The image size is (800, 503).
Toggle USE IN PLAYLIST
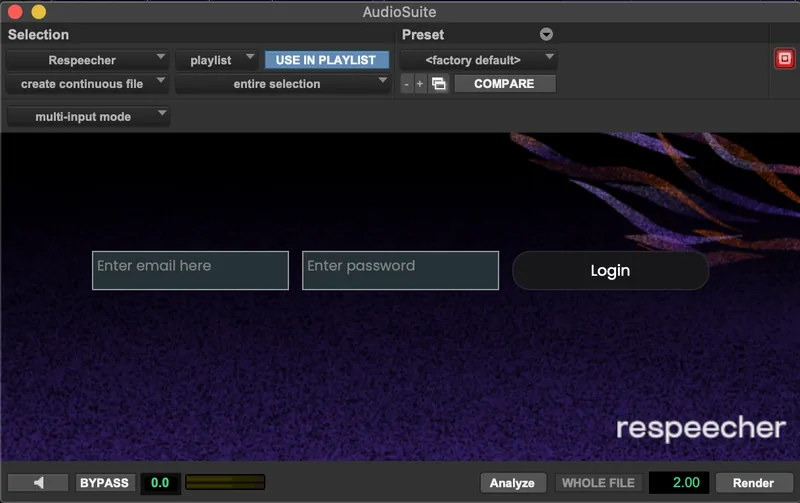click(326, 60)
